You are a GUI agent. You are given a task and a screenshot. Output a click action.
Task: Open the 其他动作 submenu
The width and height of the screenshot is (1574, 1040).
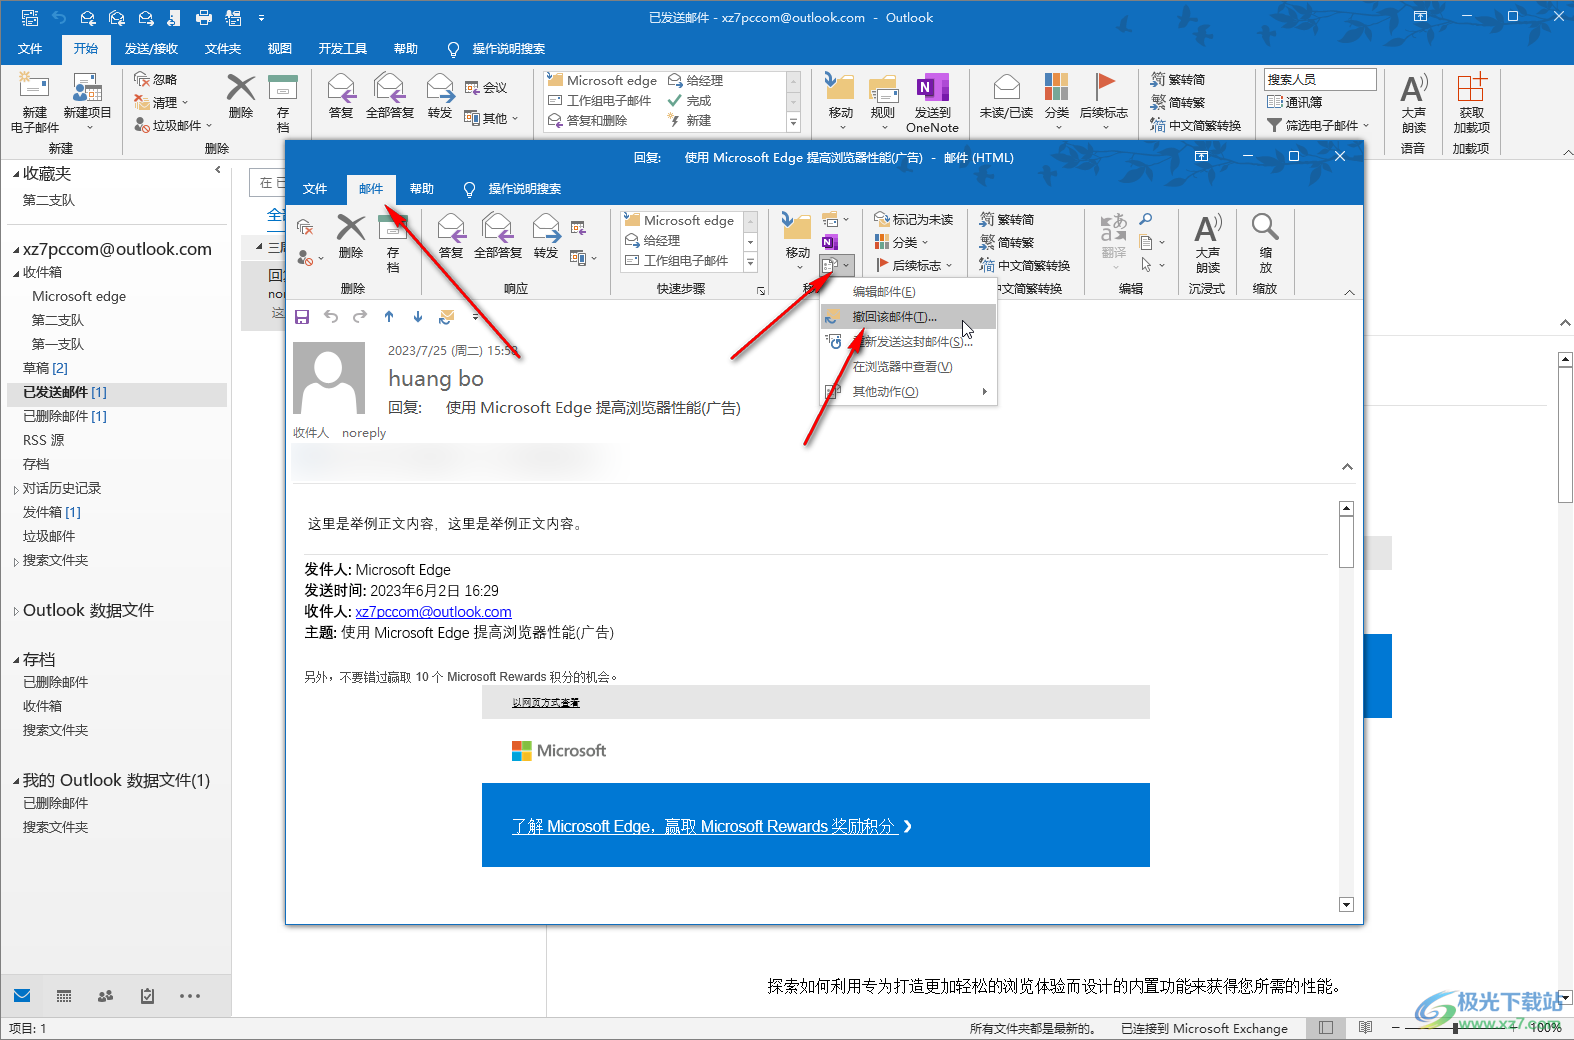[x=908, y=392]
